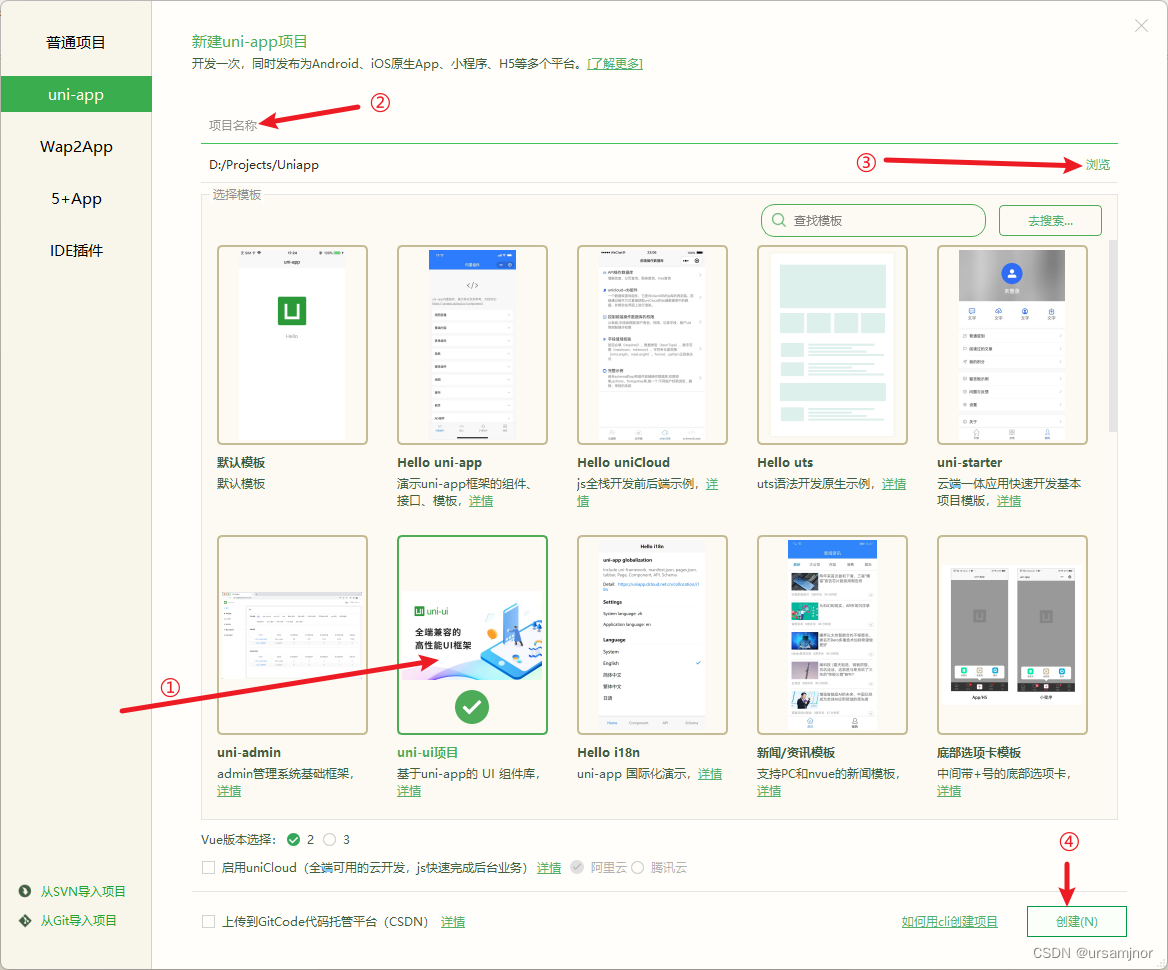The image size is (1168, 970).
Task: Choose Vue version 2 radio button
Action: (293, 840)
